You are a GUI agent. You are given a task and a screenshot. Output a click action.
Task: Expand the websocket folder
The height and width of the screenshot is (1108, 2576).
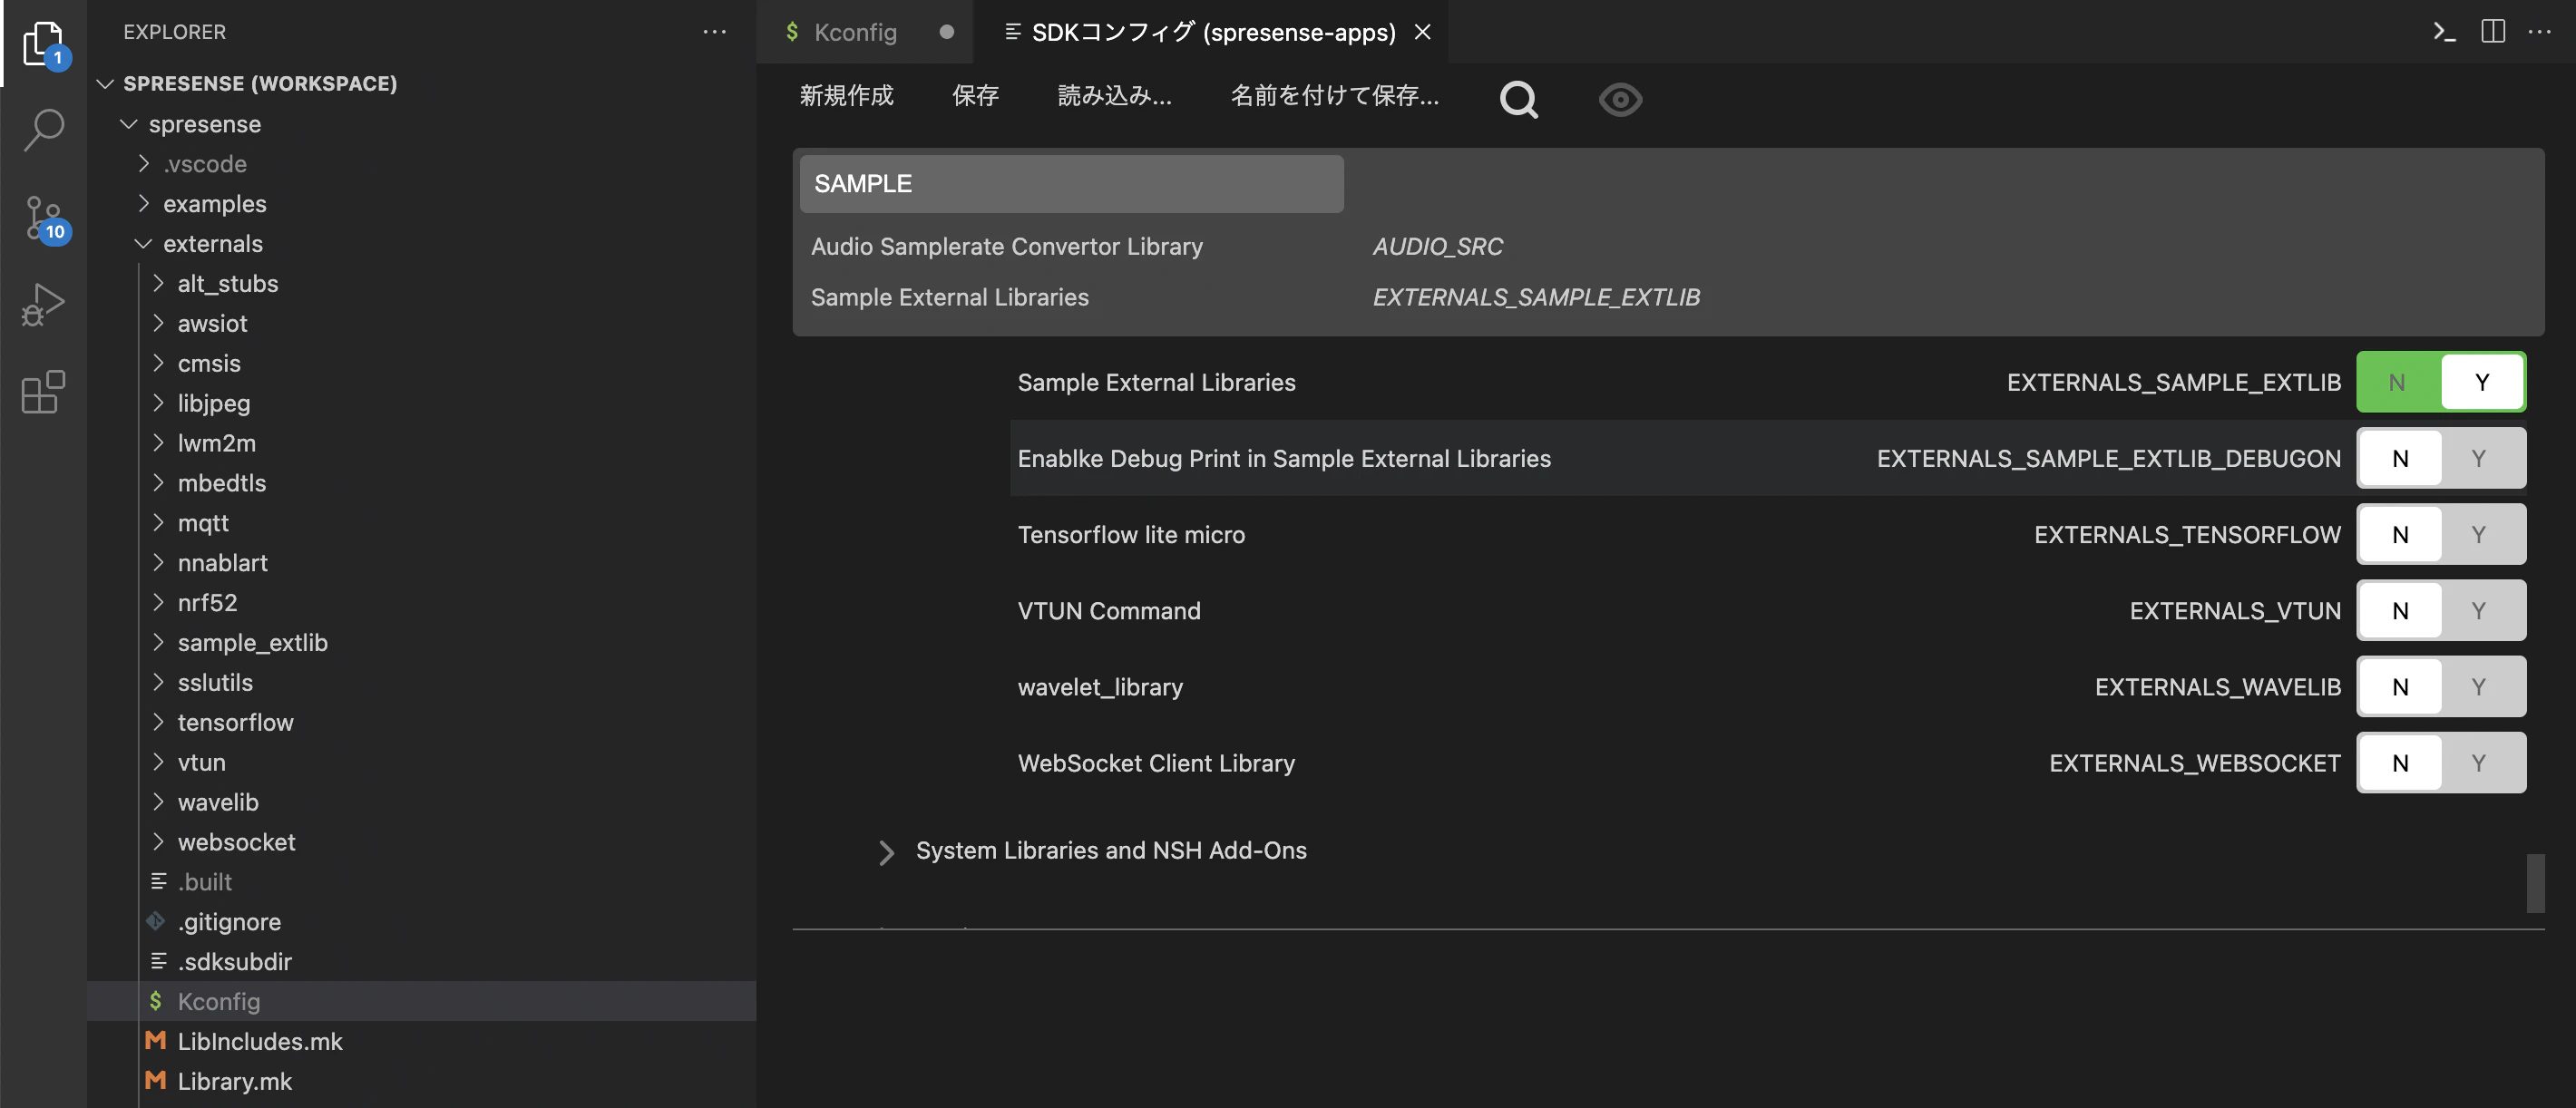[x=158, y=842]
